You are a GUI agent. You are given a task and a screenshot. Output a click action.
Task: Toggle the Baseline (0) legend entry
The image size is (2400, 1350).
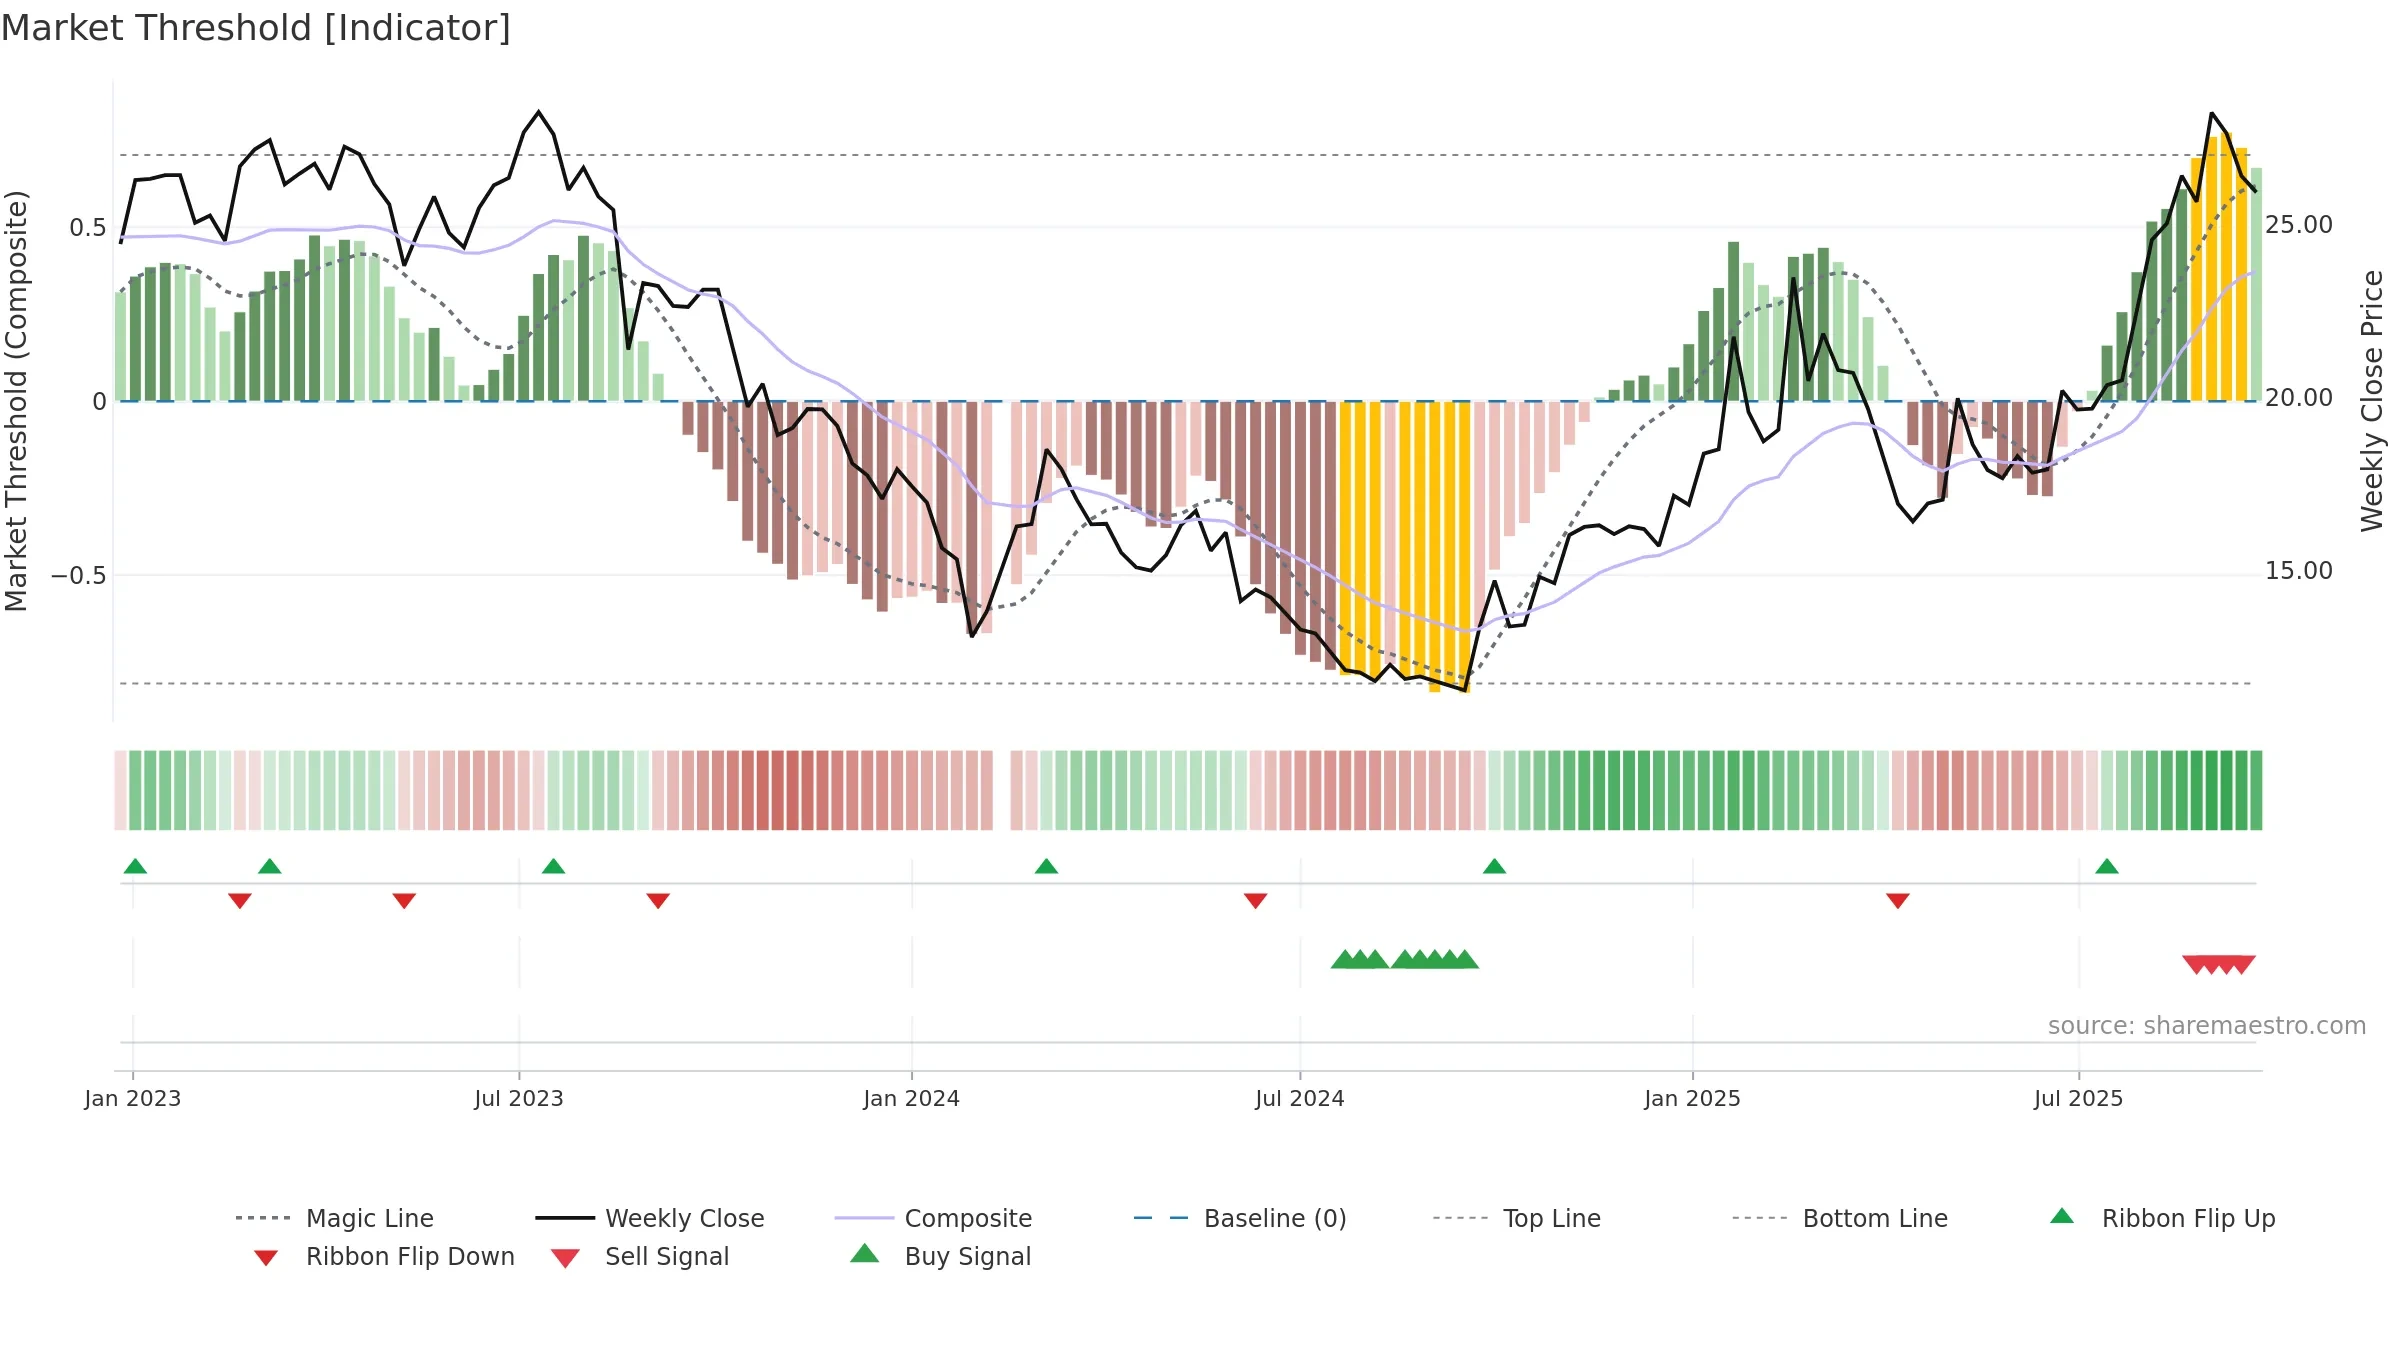click(x=1240, y=1218)
